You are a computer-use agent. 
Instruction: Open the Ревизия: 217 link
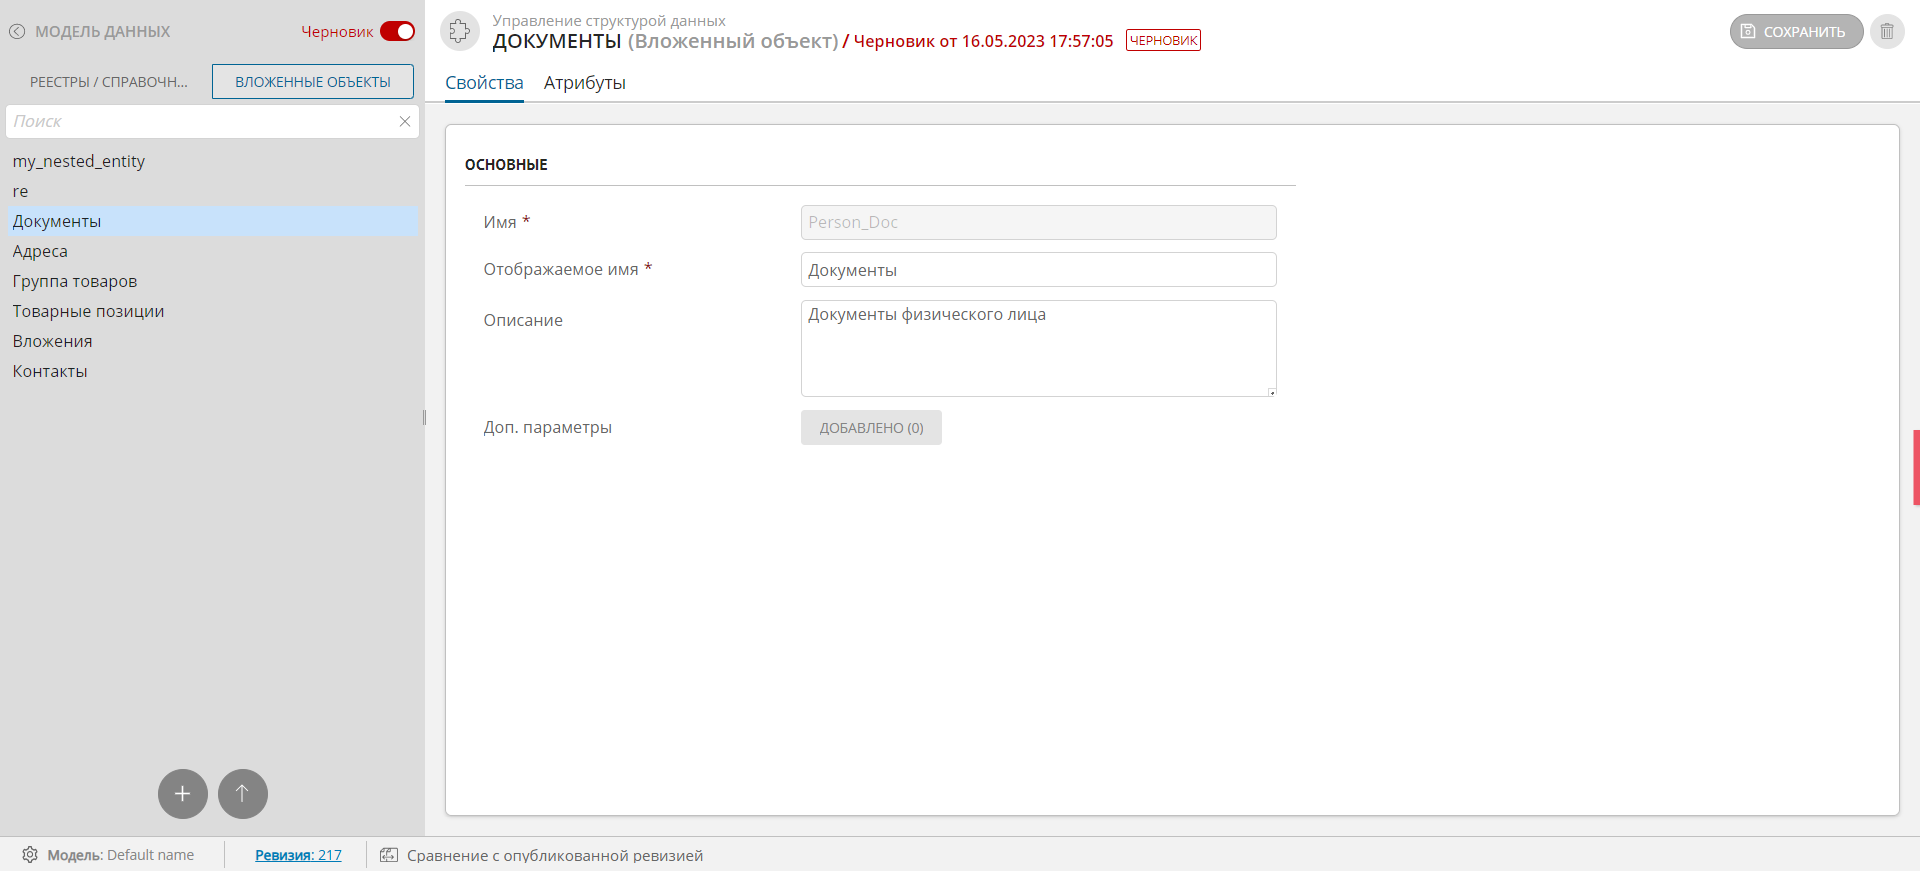pyautogui.click(x=298, y=855)
